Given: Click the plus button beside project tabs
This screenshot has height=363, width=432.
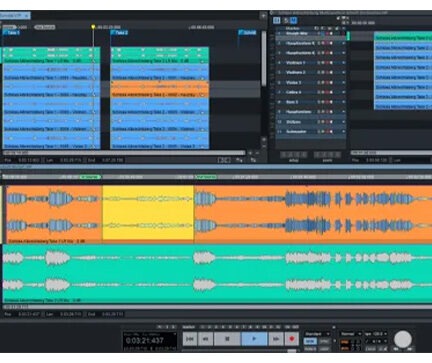Looking at the screenshot, I should pos(263,15).
